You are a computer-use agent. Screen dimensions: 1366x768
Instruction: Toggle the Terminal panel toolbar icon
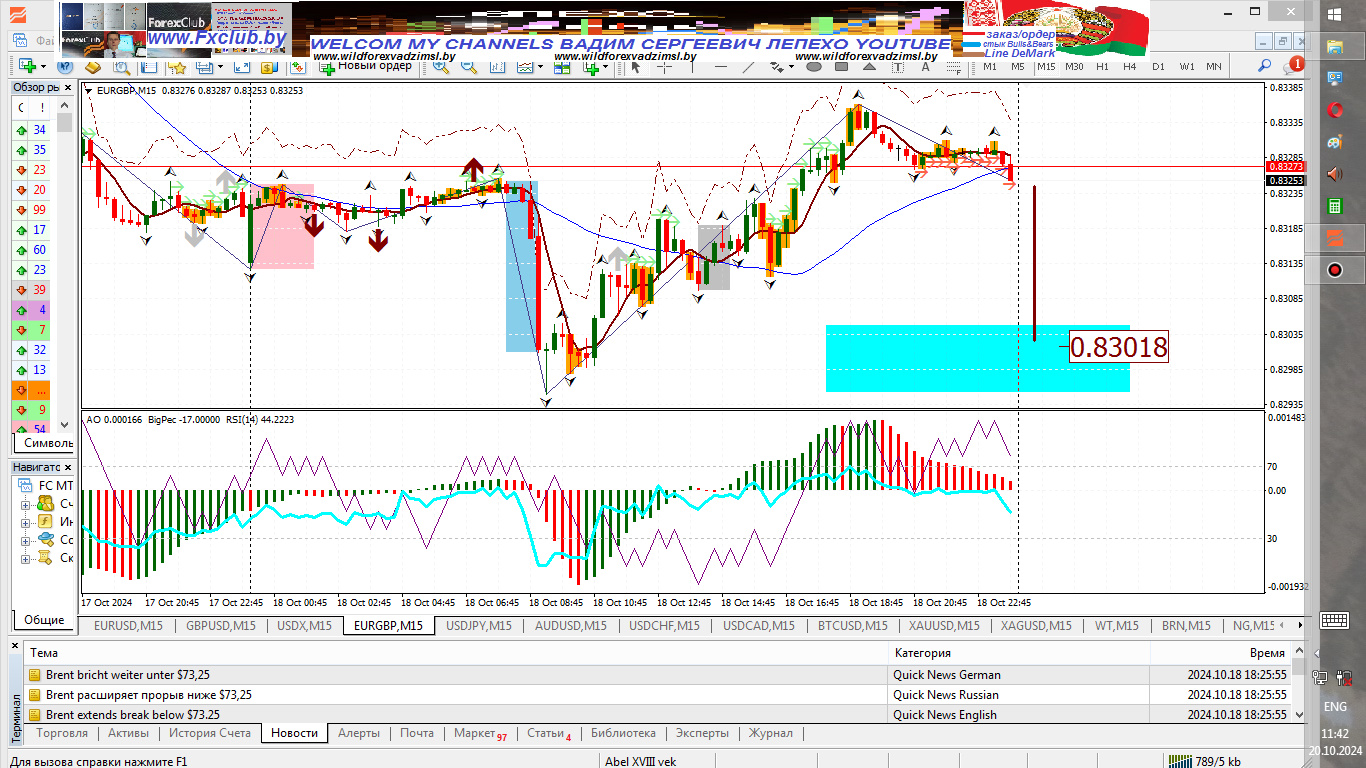click(204, 66)
